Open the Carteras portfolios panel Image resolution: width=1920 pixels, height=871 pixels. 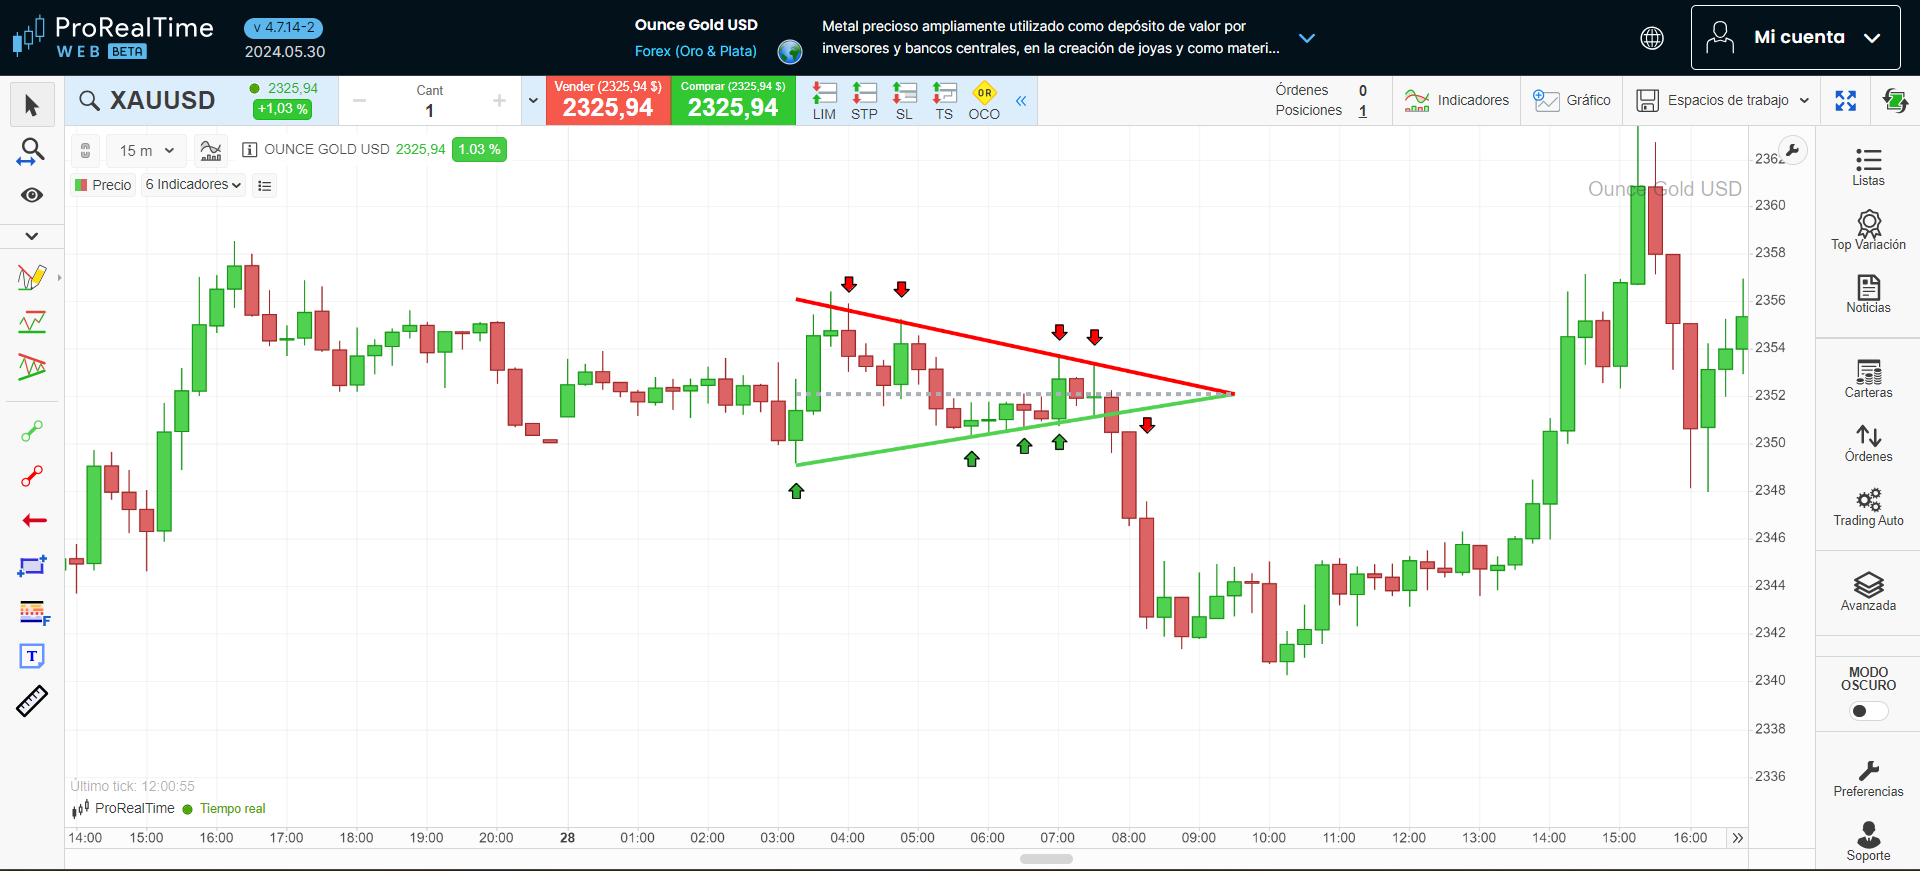1867,379
